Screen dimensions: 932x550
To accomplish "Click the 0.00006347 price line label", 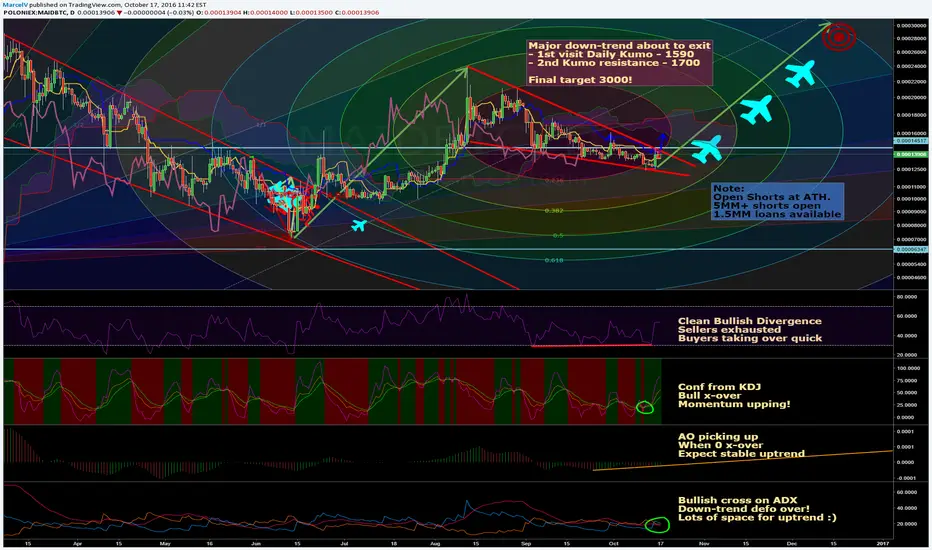I will (912, 249).
